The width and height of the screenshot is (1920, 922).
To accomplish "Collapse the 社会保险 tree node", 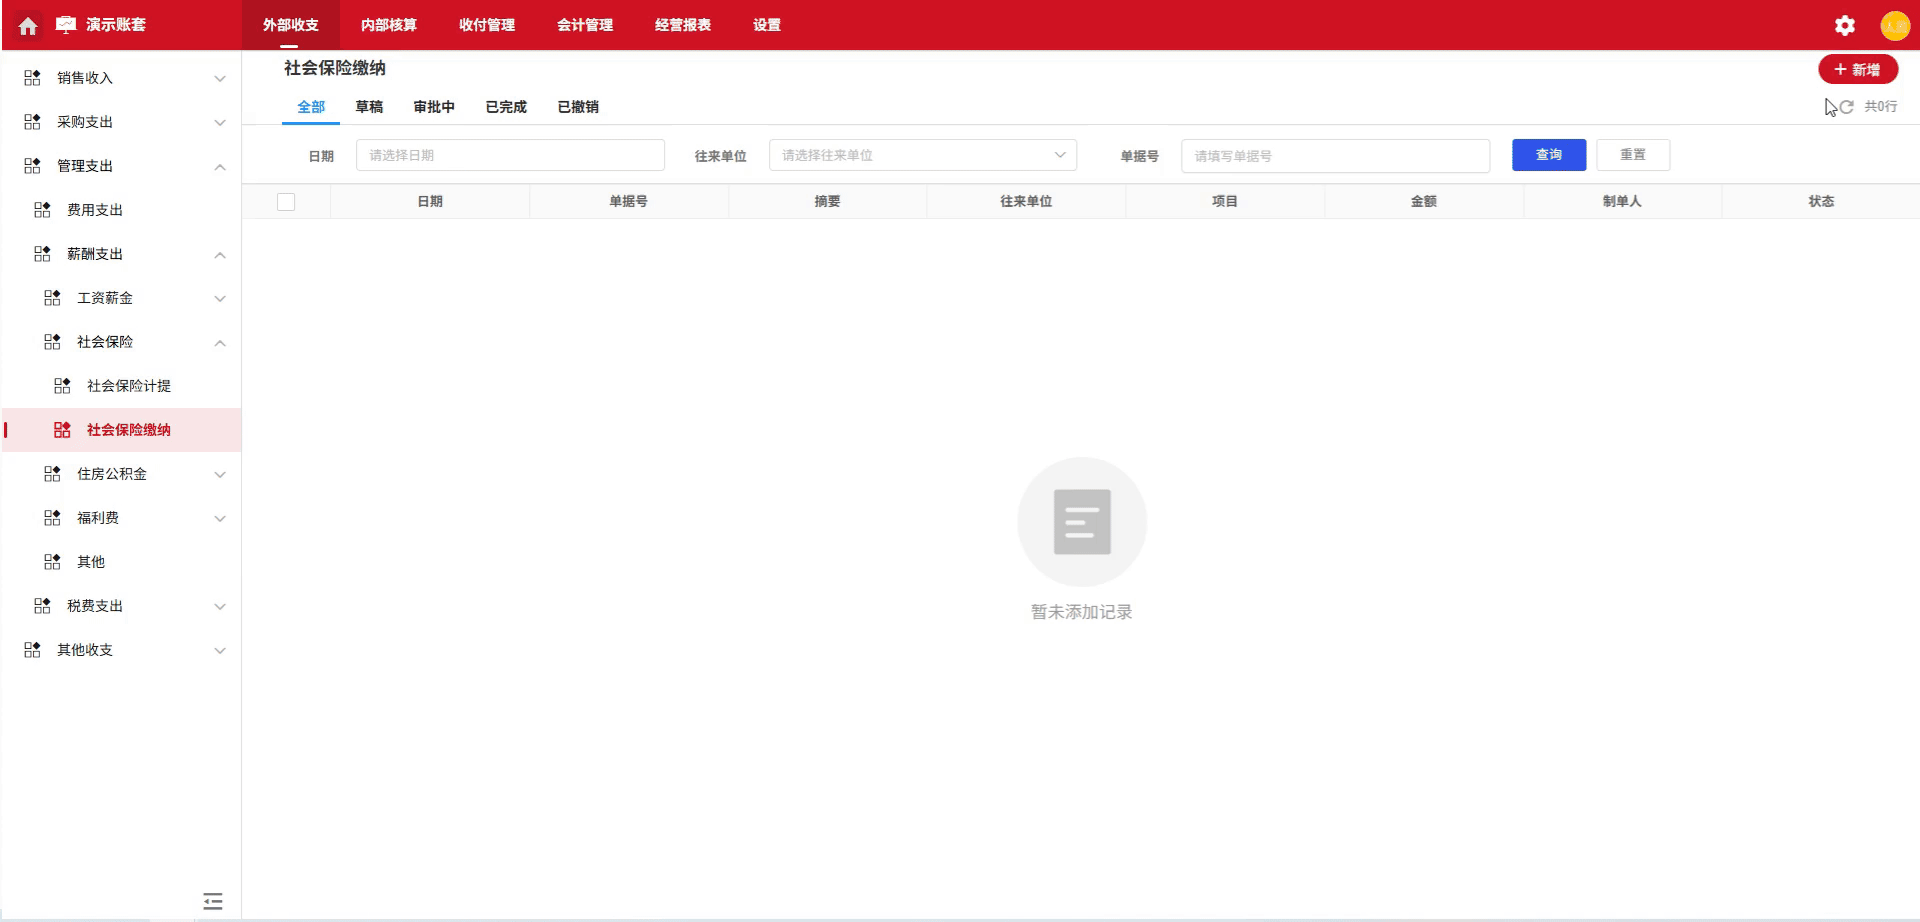I will 219,342.
